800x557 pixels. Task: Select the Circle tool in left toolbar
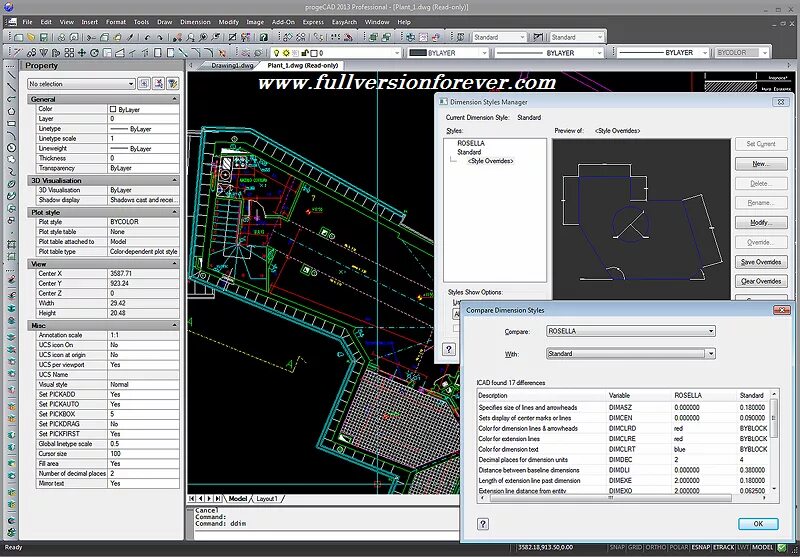coord(11,148)
